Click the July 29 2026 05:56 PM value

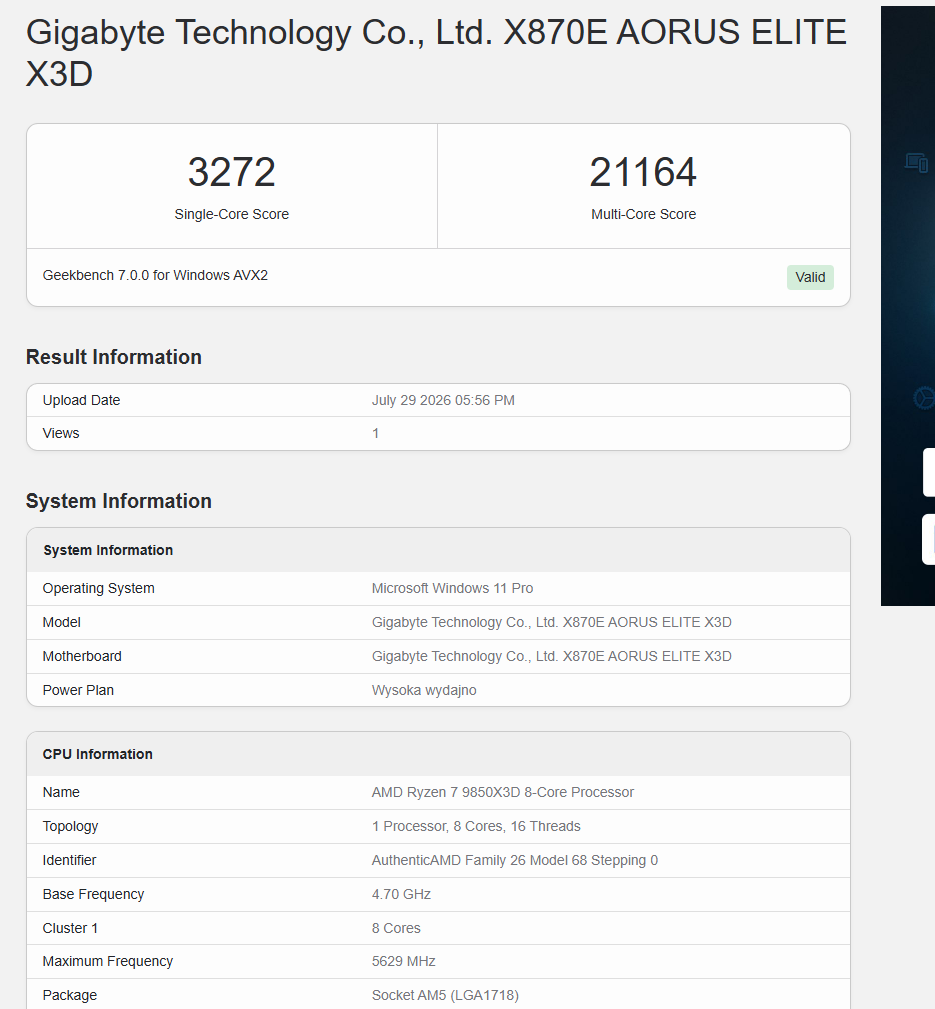click(443, 400)
